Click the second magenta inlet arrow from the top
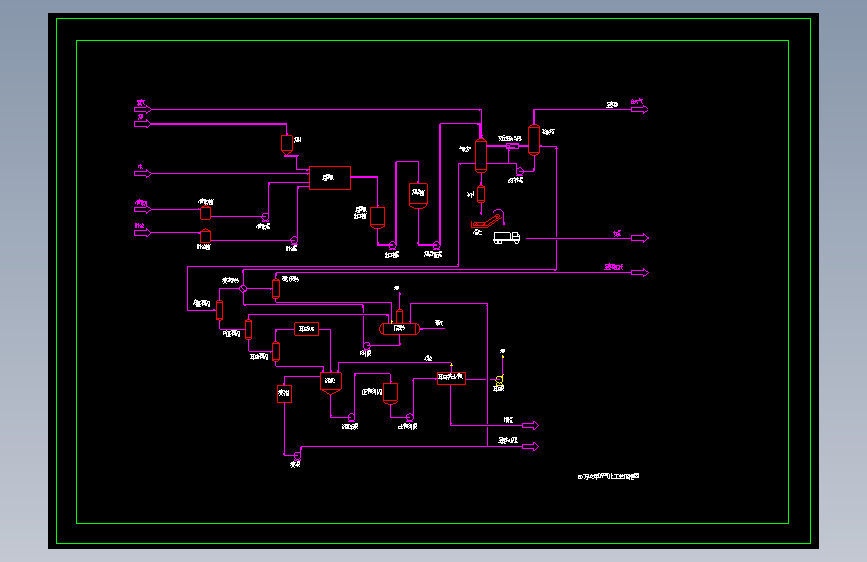The image size is (867, 562). tap(143, 124)
